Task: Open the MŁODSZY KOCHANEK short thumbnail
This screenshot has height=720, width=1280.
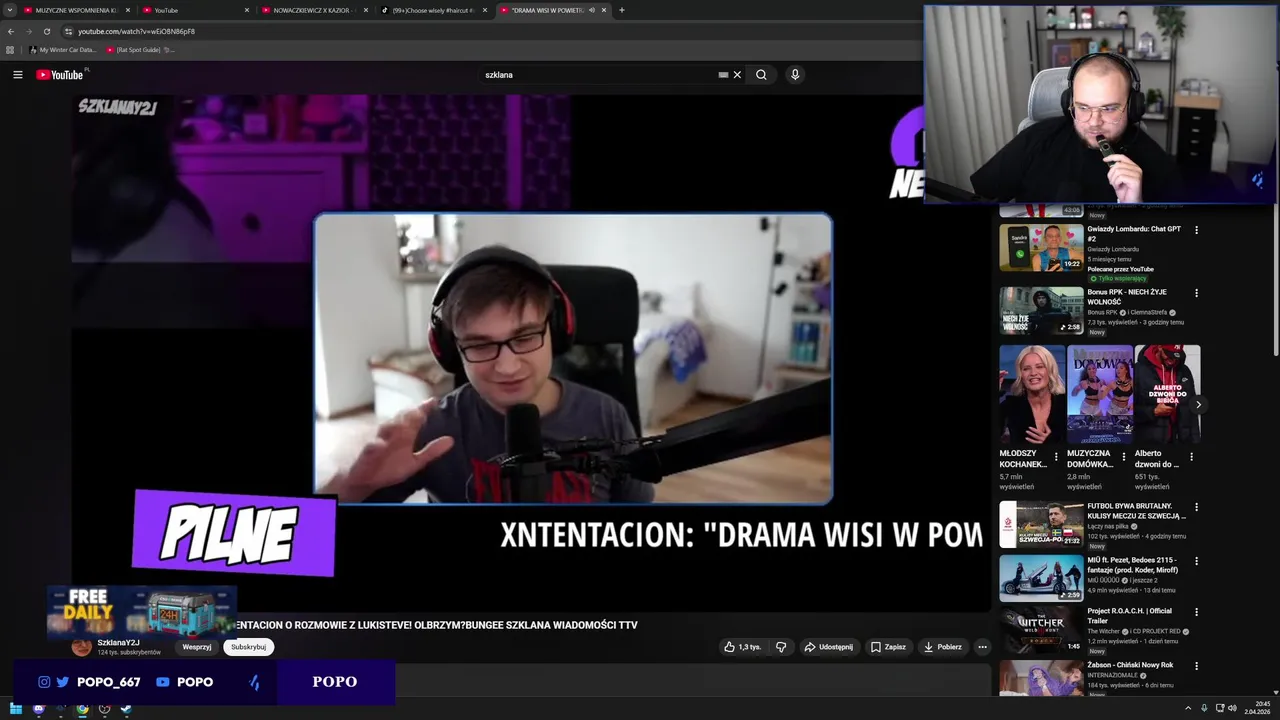Action: pyautogui.click(x=1032, y=394)
